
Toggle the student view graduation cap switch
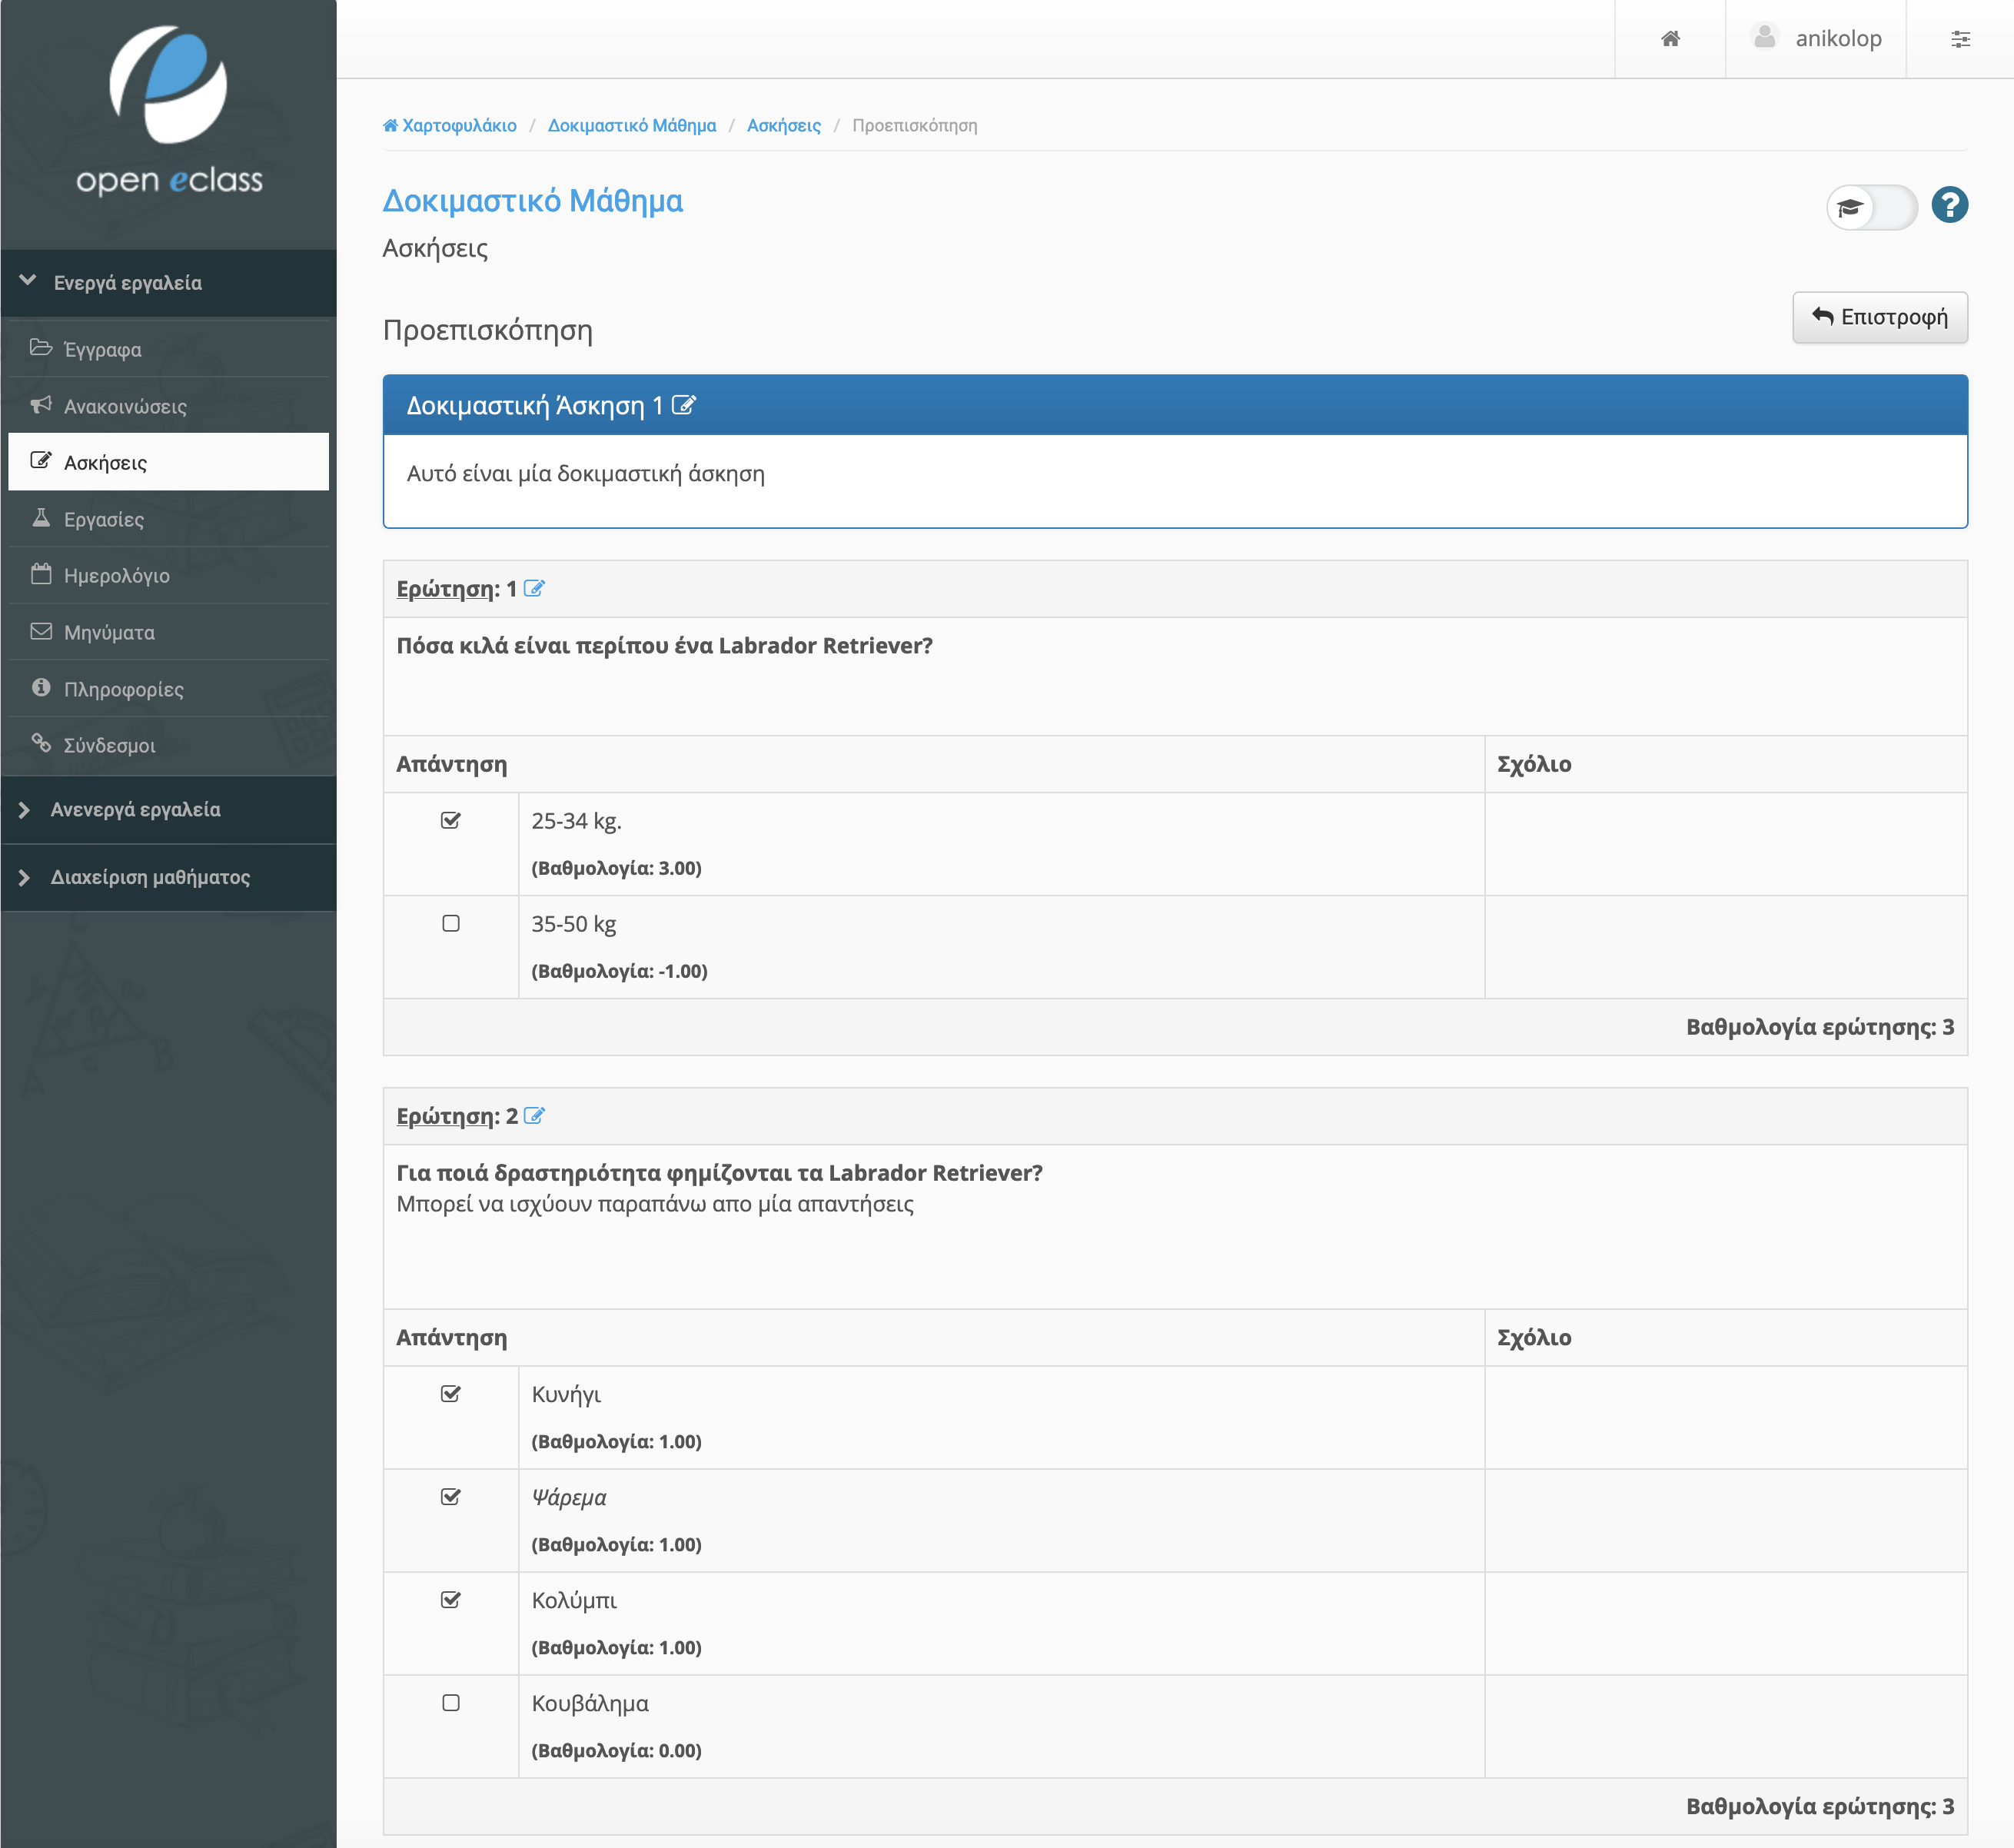[1871, 207]
